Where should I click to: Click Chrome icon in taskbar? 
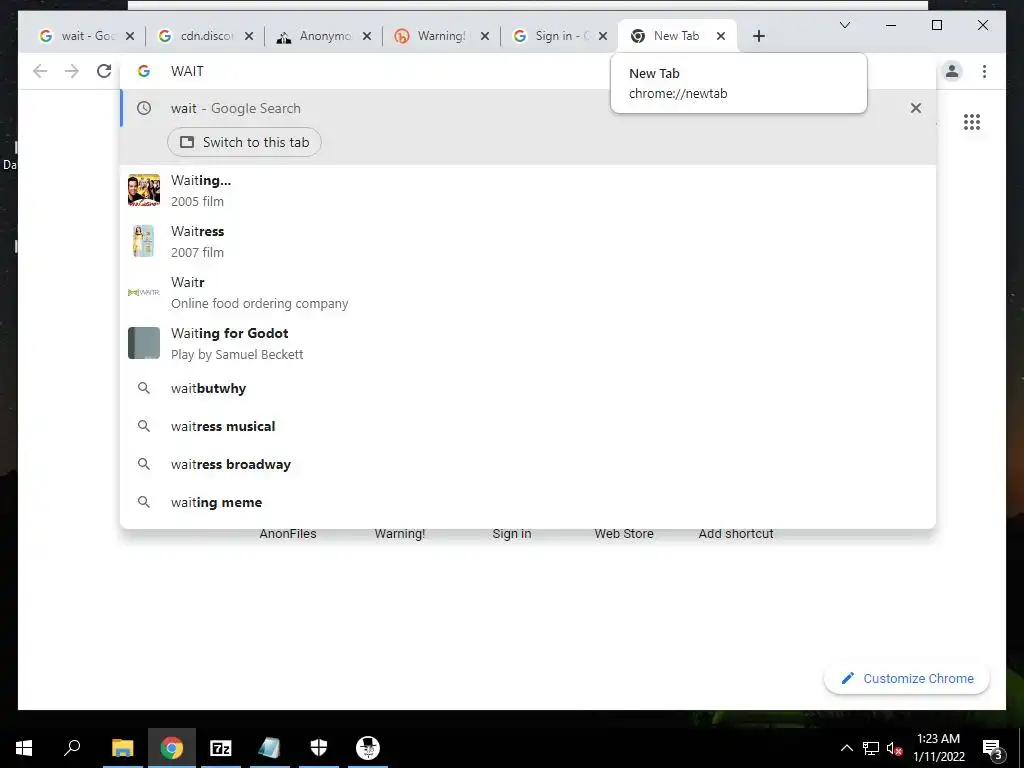172,748
